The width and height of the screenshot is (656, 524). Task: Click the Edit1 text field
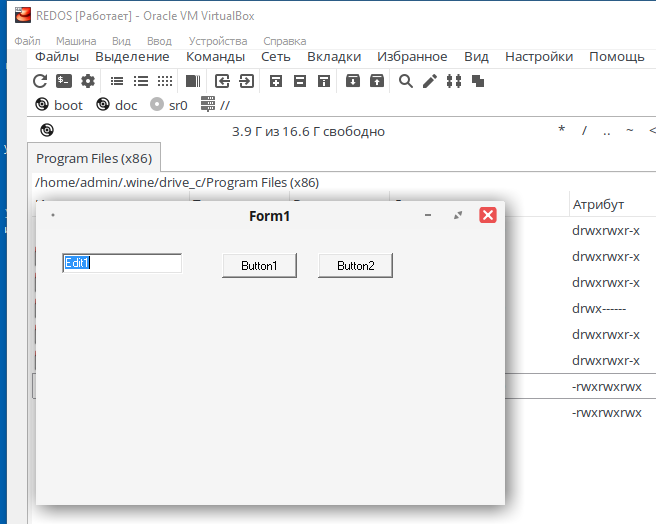pos(122,263)
